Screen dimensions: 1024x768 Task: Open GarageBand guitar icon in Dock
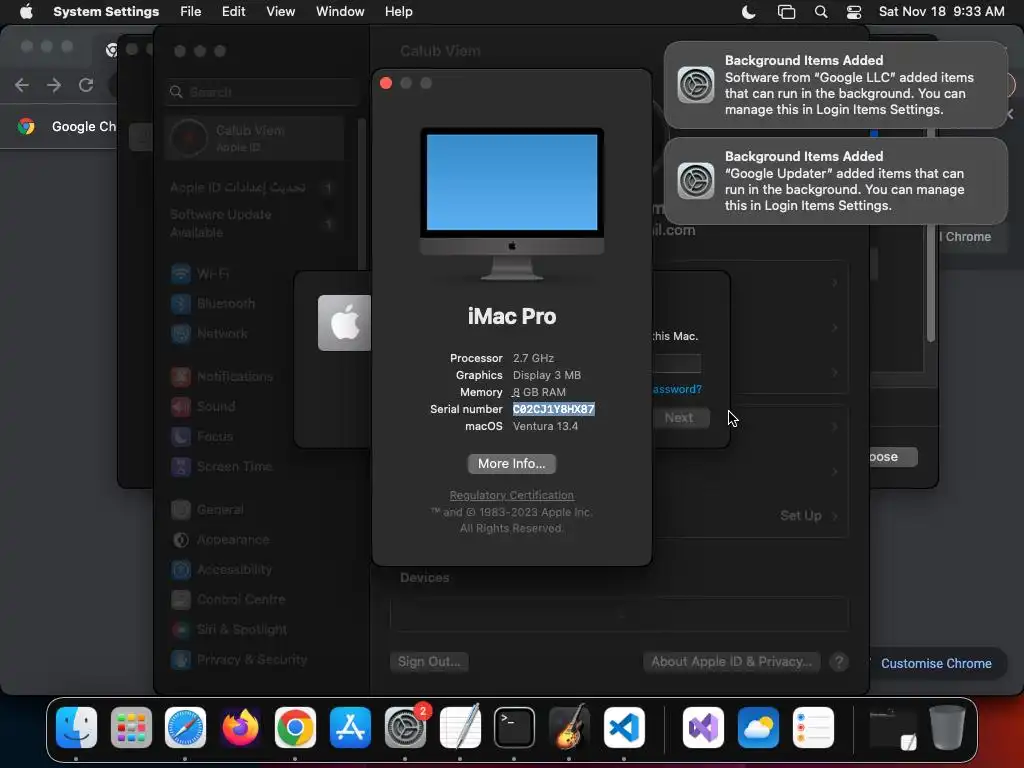569,727
